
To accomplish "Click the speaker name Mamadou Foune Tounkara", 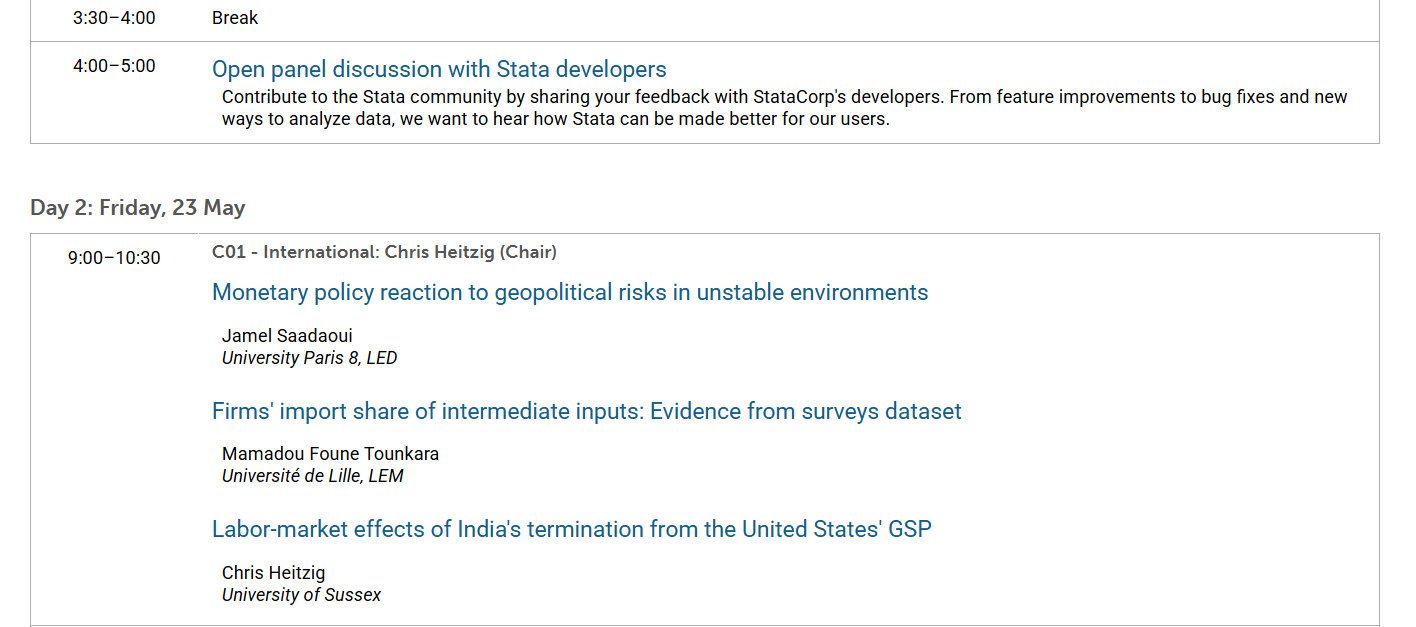I will tap(330, 454).
